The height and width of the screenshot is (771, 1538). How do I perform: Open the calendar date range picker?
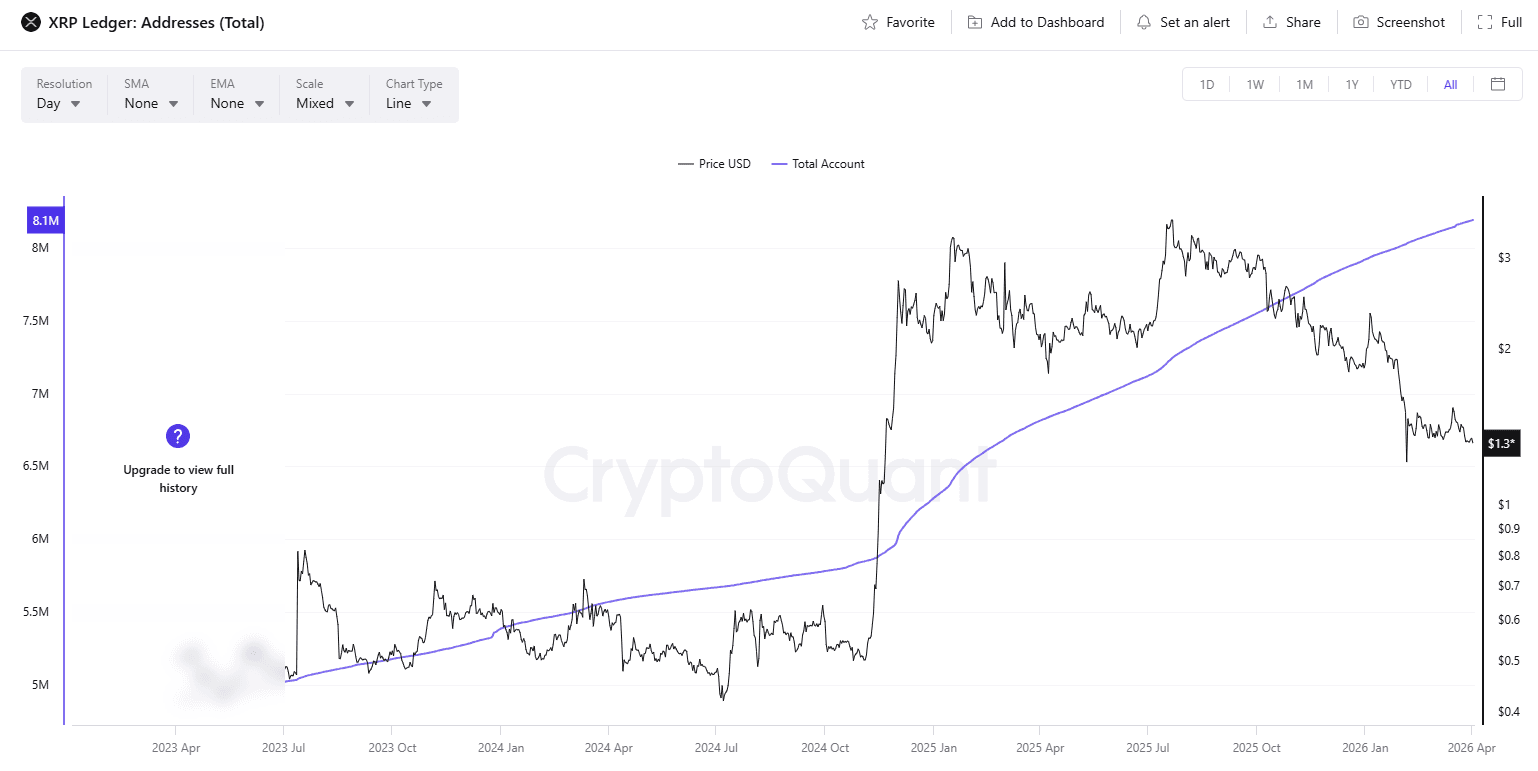click(x=1498, y=84)
